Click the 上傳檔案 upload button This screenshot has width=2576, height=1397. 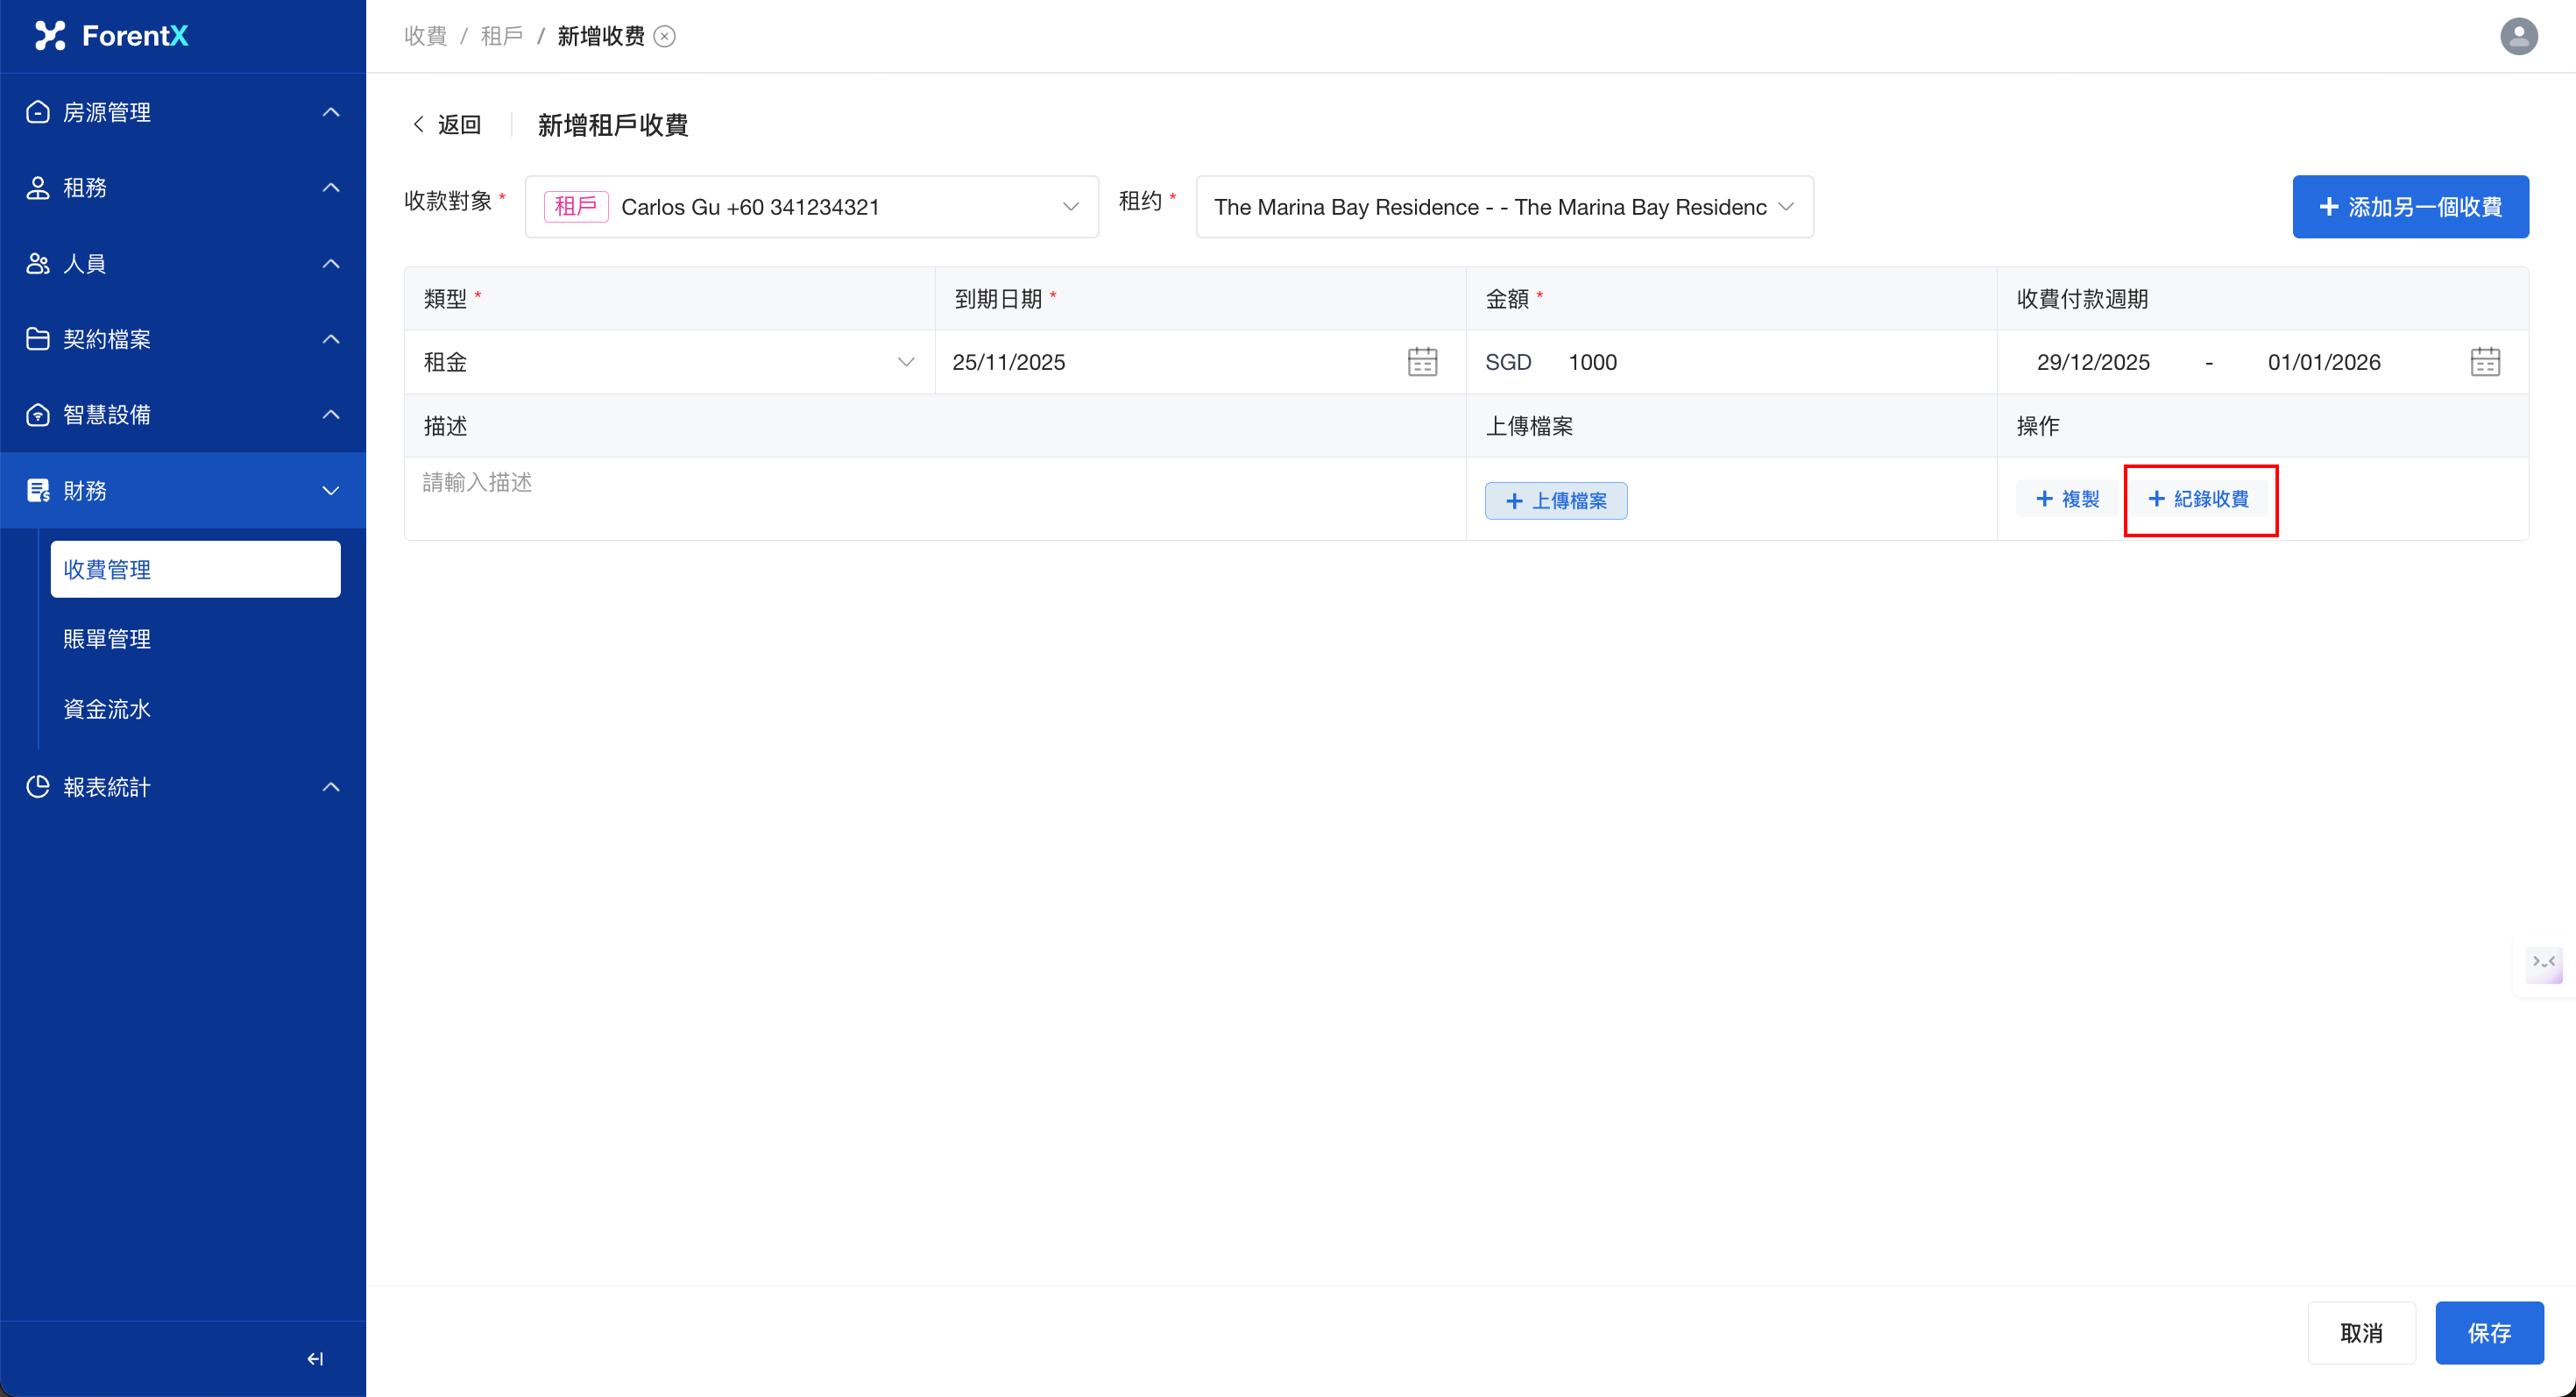[1555, 501]
